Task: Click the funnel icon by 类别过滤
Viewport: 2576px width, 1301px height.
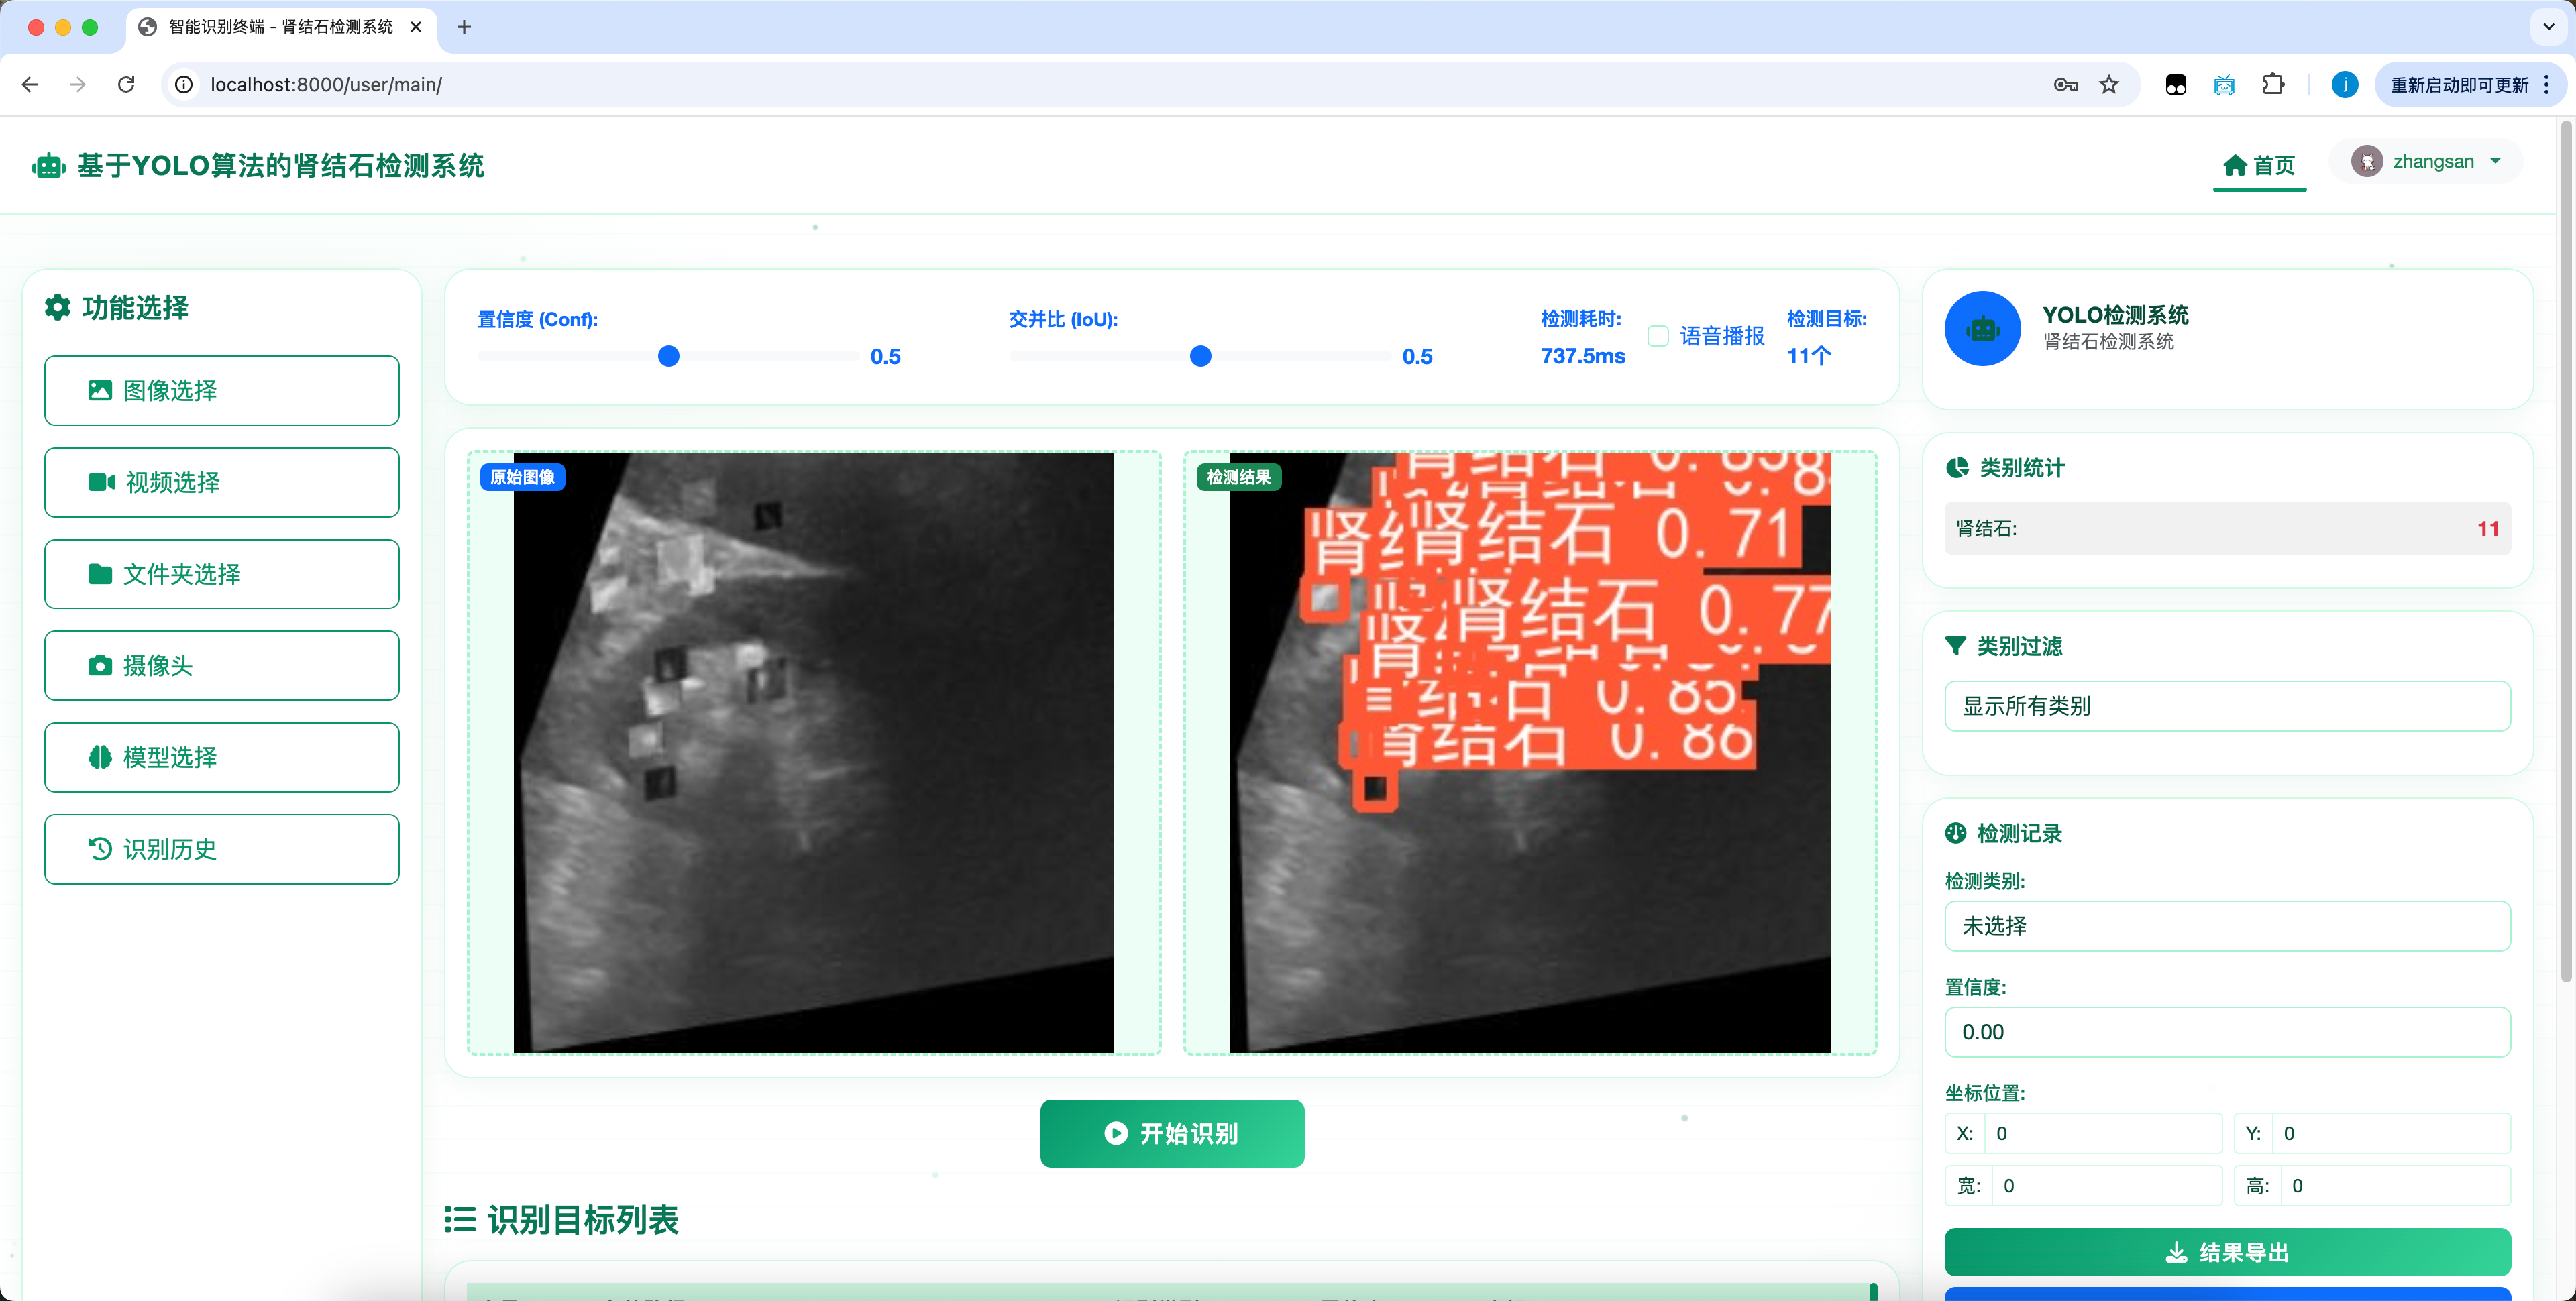Action: point(1955,646)
